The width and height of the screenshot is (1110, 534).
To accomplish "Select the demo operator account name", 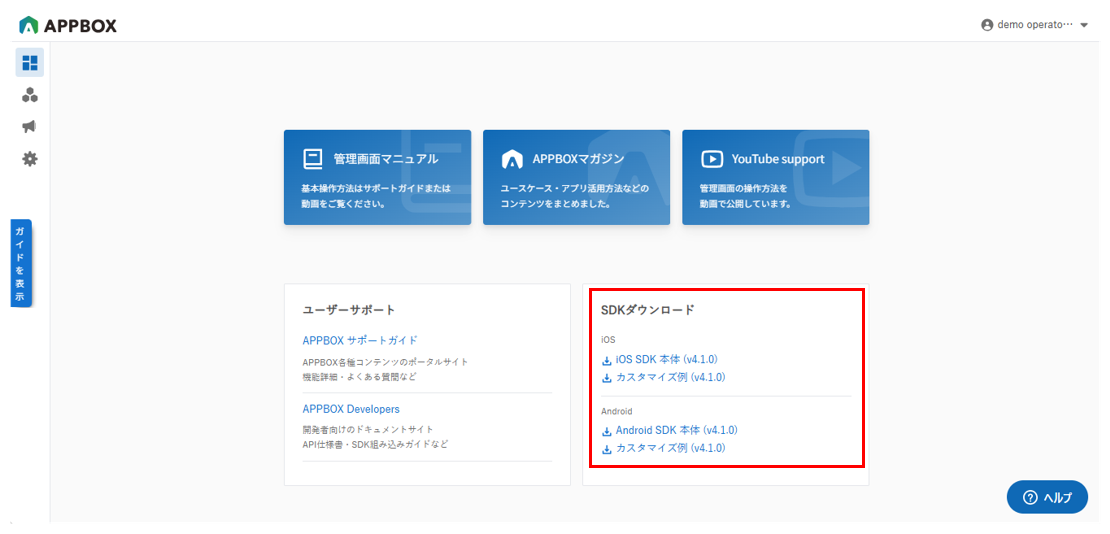I will 1035,25.
